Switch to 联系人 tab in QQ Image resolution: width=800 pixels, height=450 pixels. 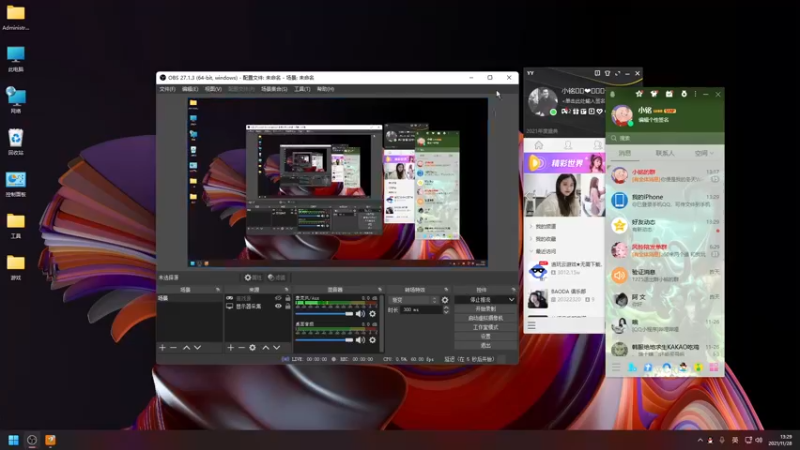665,153
